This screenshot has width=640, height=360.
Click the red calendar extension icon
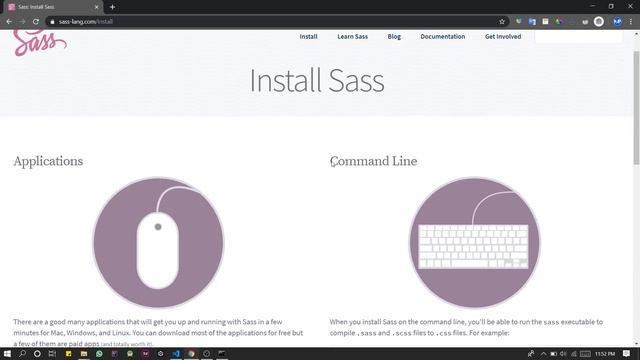pos(545,22)
